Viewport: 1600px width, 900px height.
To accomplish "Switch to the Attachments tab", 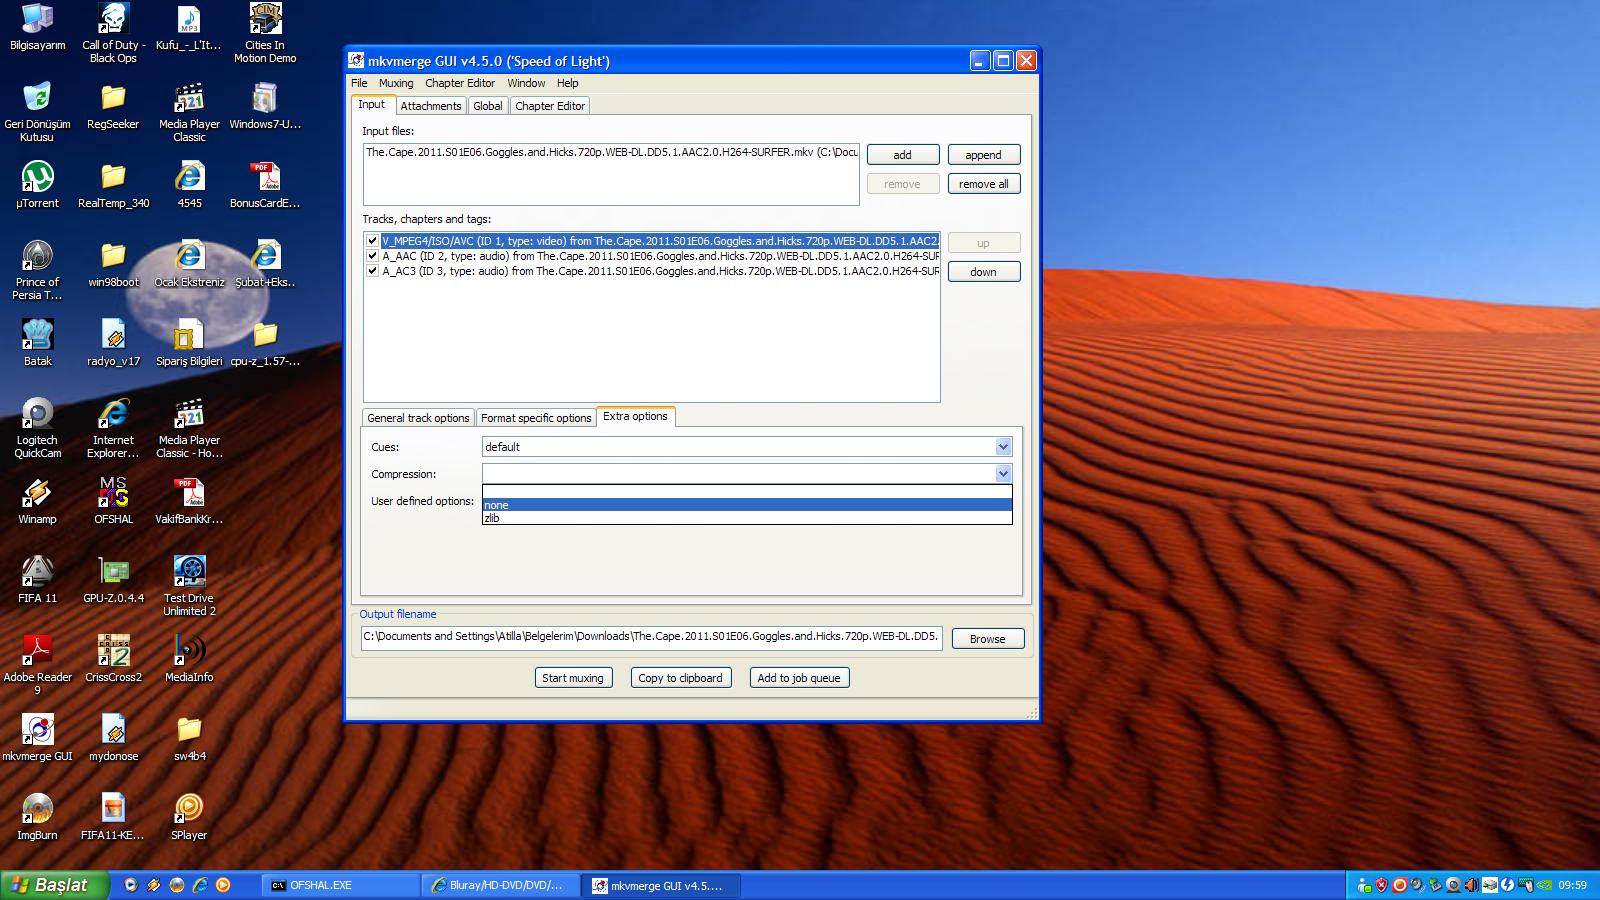I will [x=431, y=106].
